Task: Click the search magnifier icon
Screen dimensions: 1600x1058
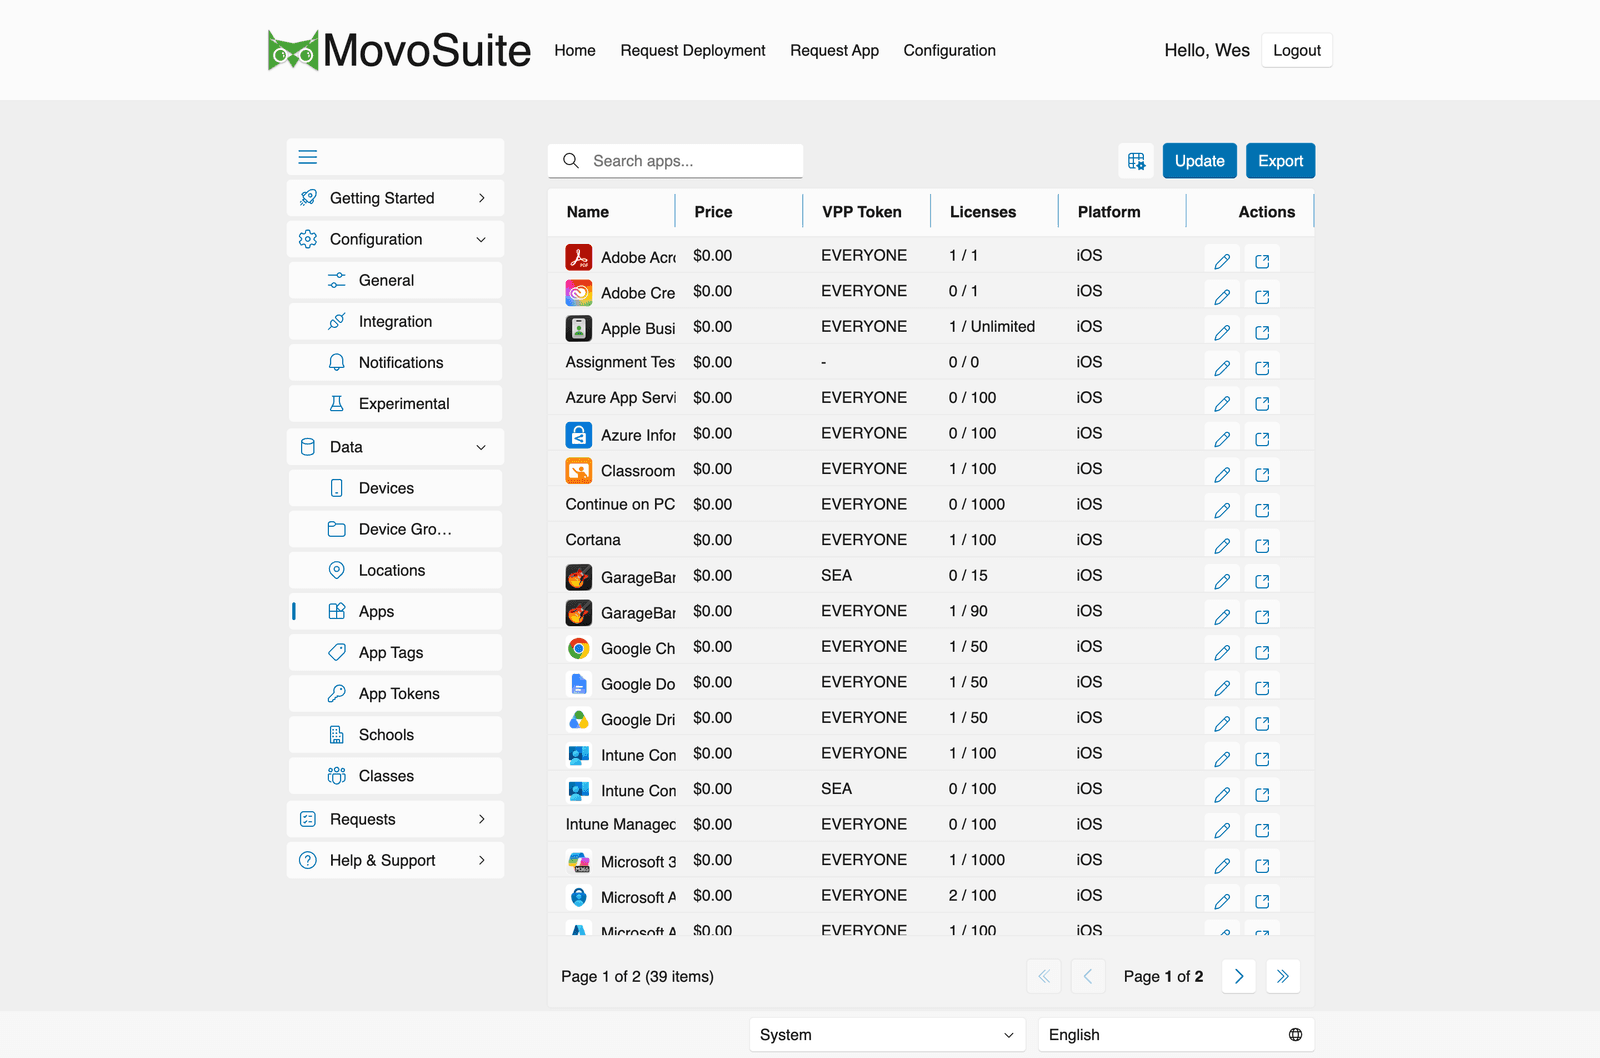Action: [x=571, y=160]
